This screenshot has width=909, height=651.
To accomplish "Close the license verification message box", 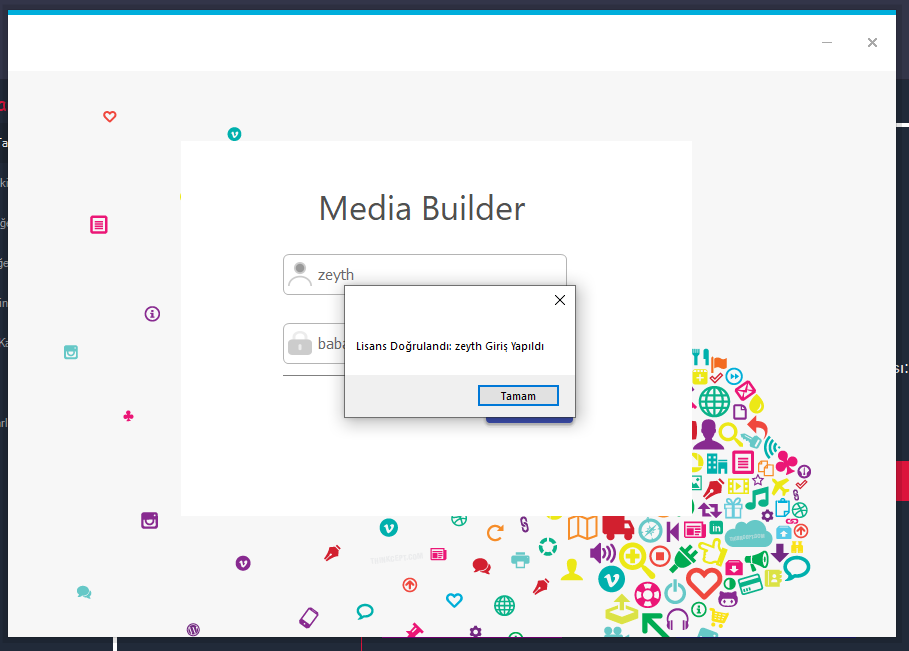I will click(x=559, y=300).
